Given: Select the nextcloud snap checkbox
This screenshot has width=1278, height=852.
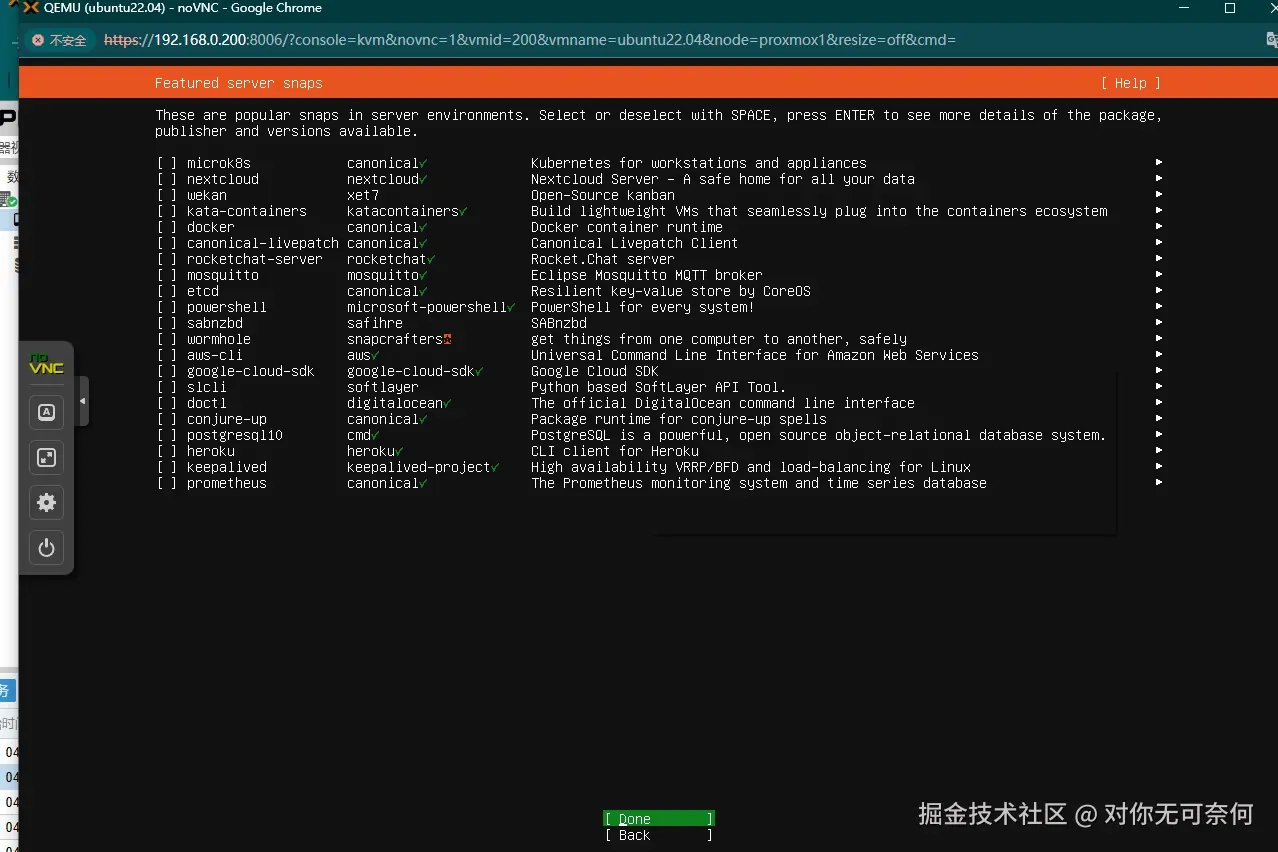Looking at the screenshot, I should point(166,179).
